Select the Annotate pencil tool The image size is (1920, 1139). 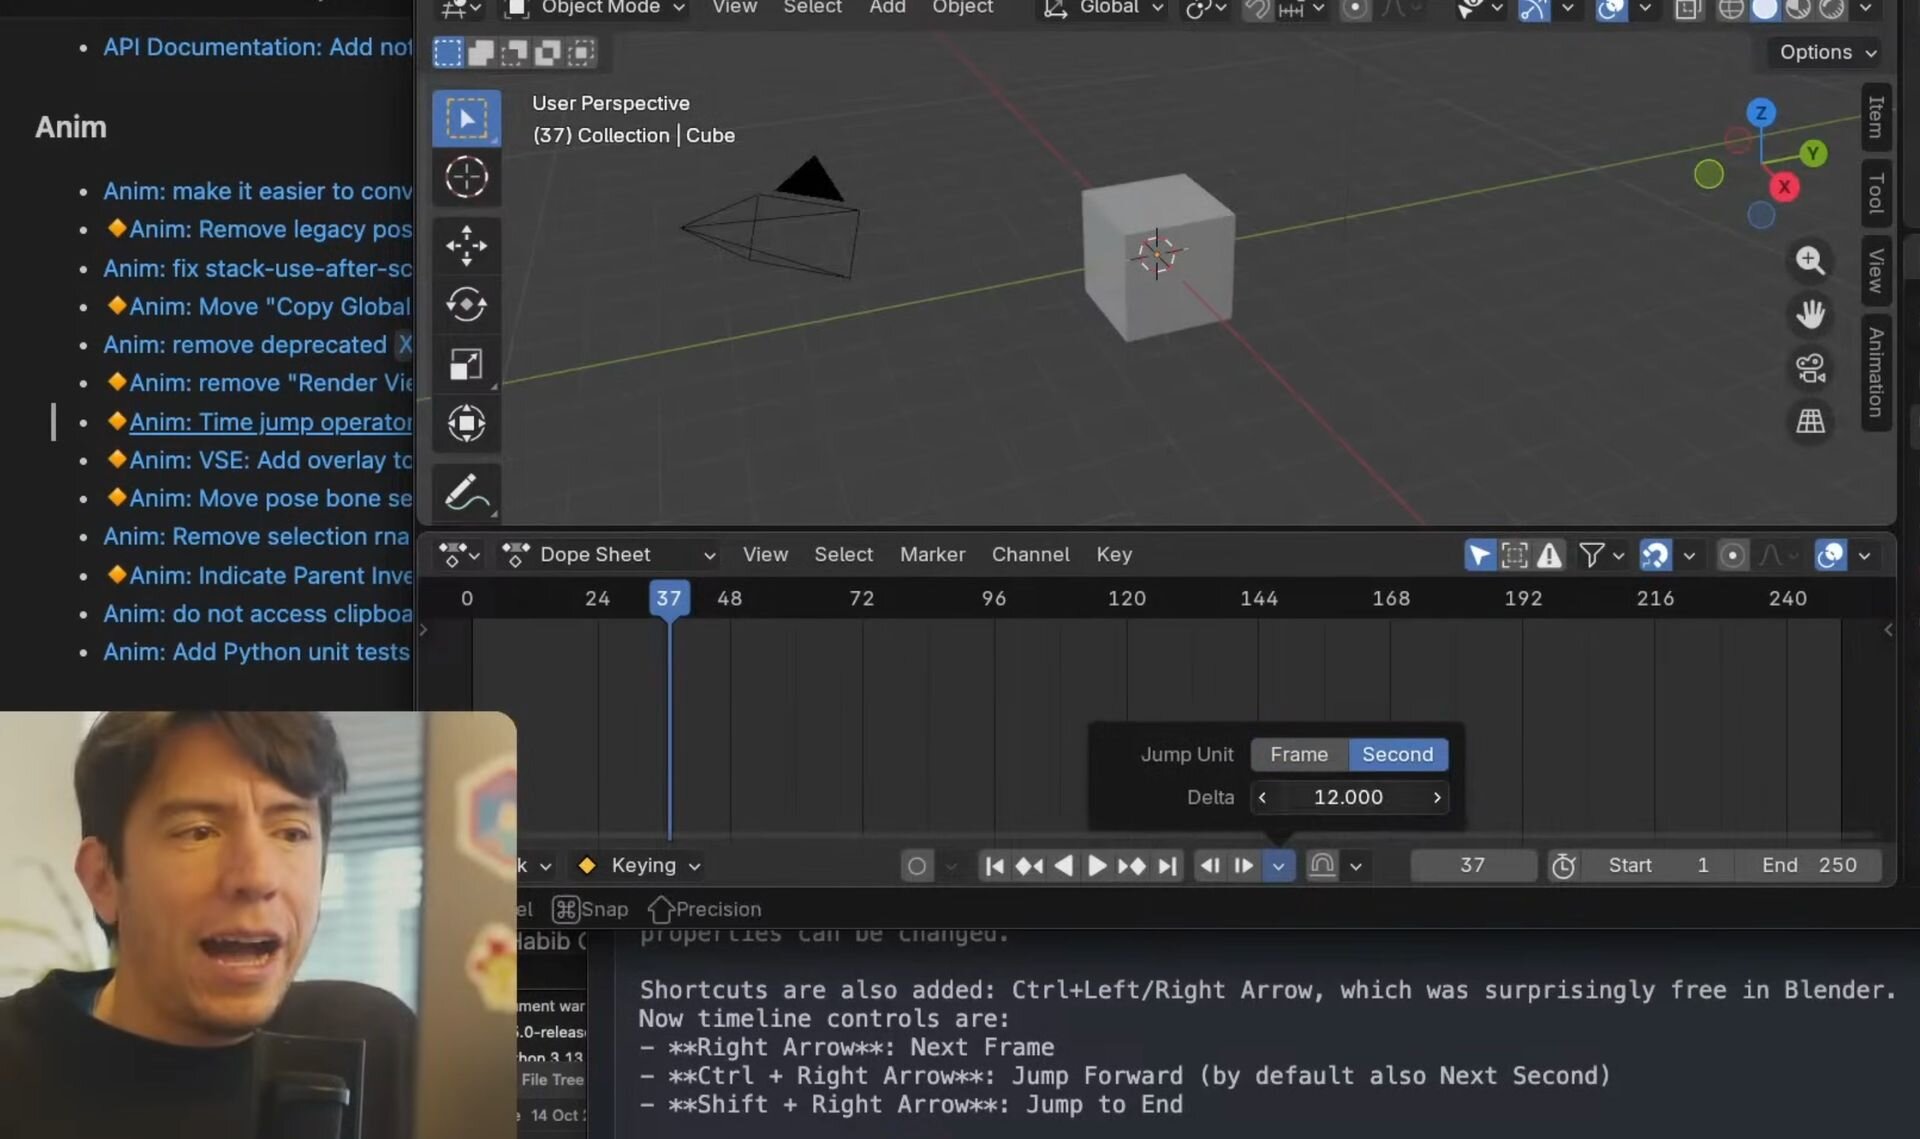coord(466,492)
